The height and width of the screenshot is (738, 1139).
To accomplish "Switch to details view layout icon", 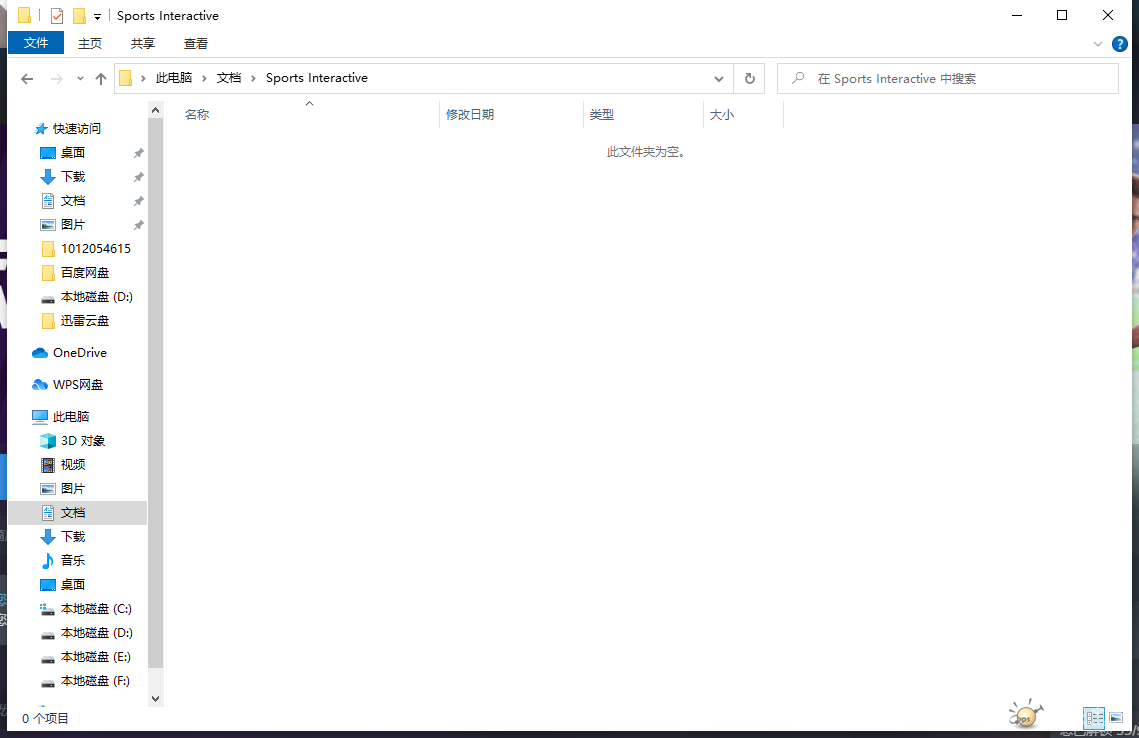I will tap(1094, 717).
